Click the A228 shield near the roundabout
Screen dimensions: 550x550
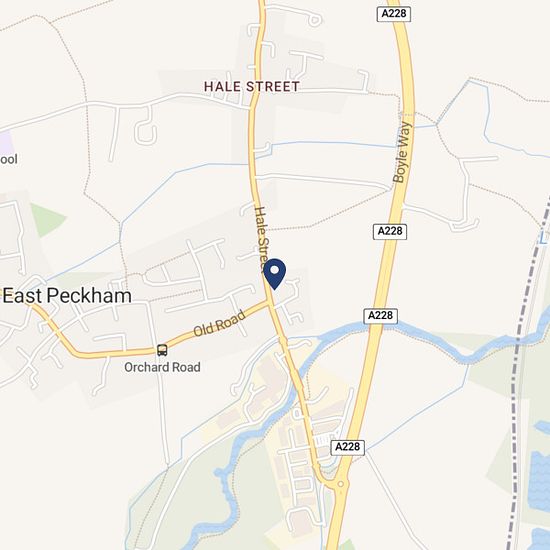coord(348,447)
